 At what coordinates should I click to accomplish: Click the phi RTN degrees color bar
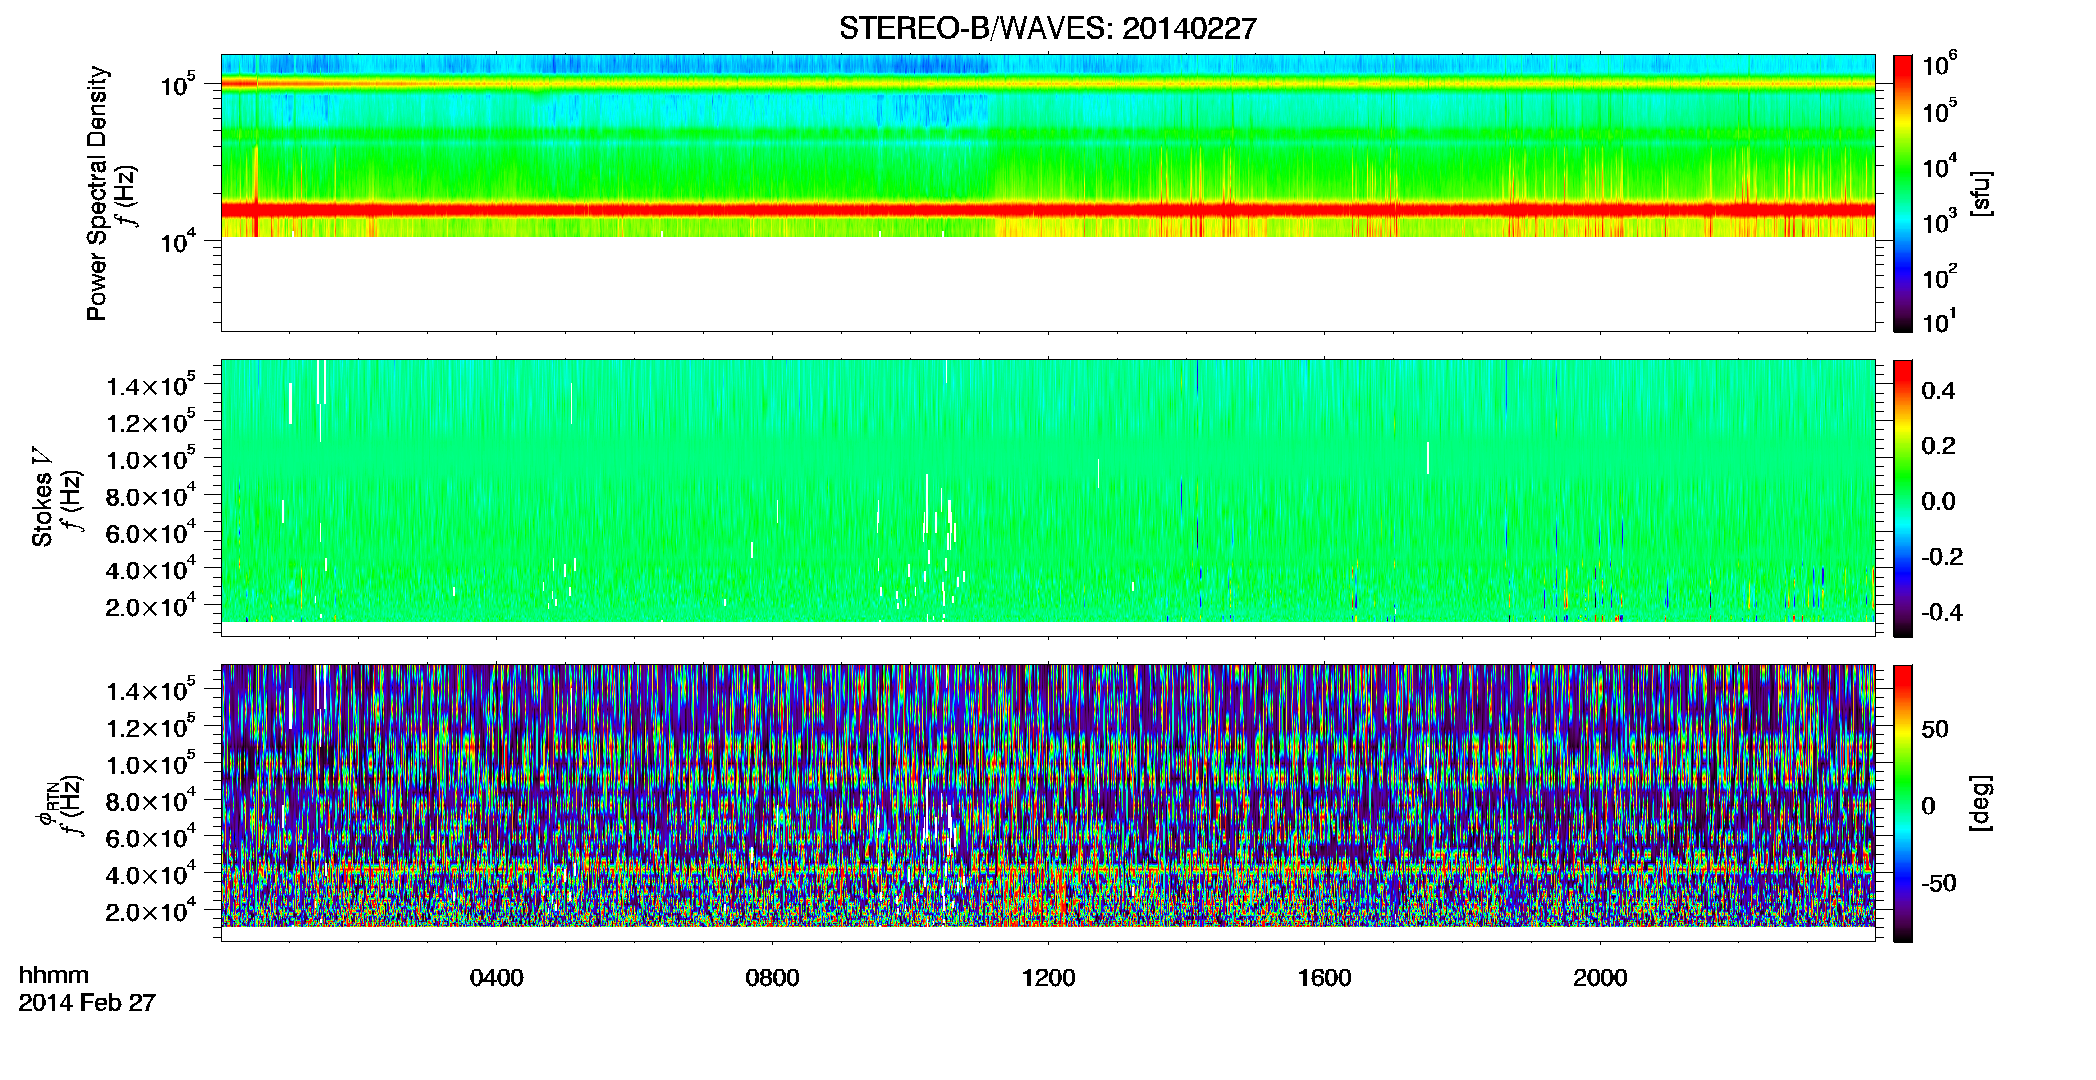[x=1903, y=803]
